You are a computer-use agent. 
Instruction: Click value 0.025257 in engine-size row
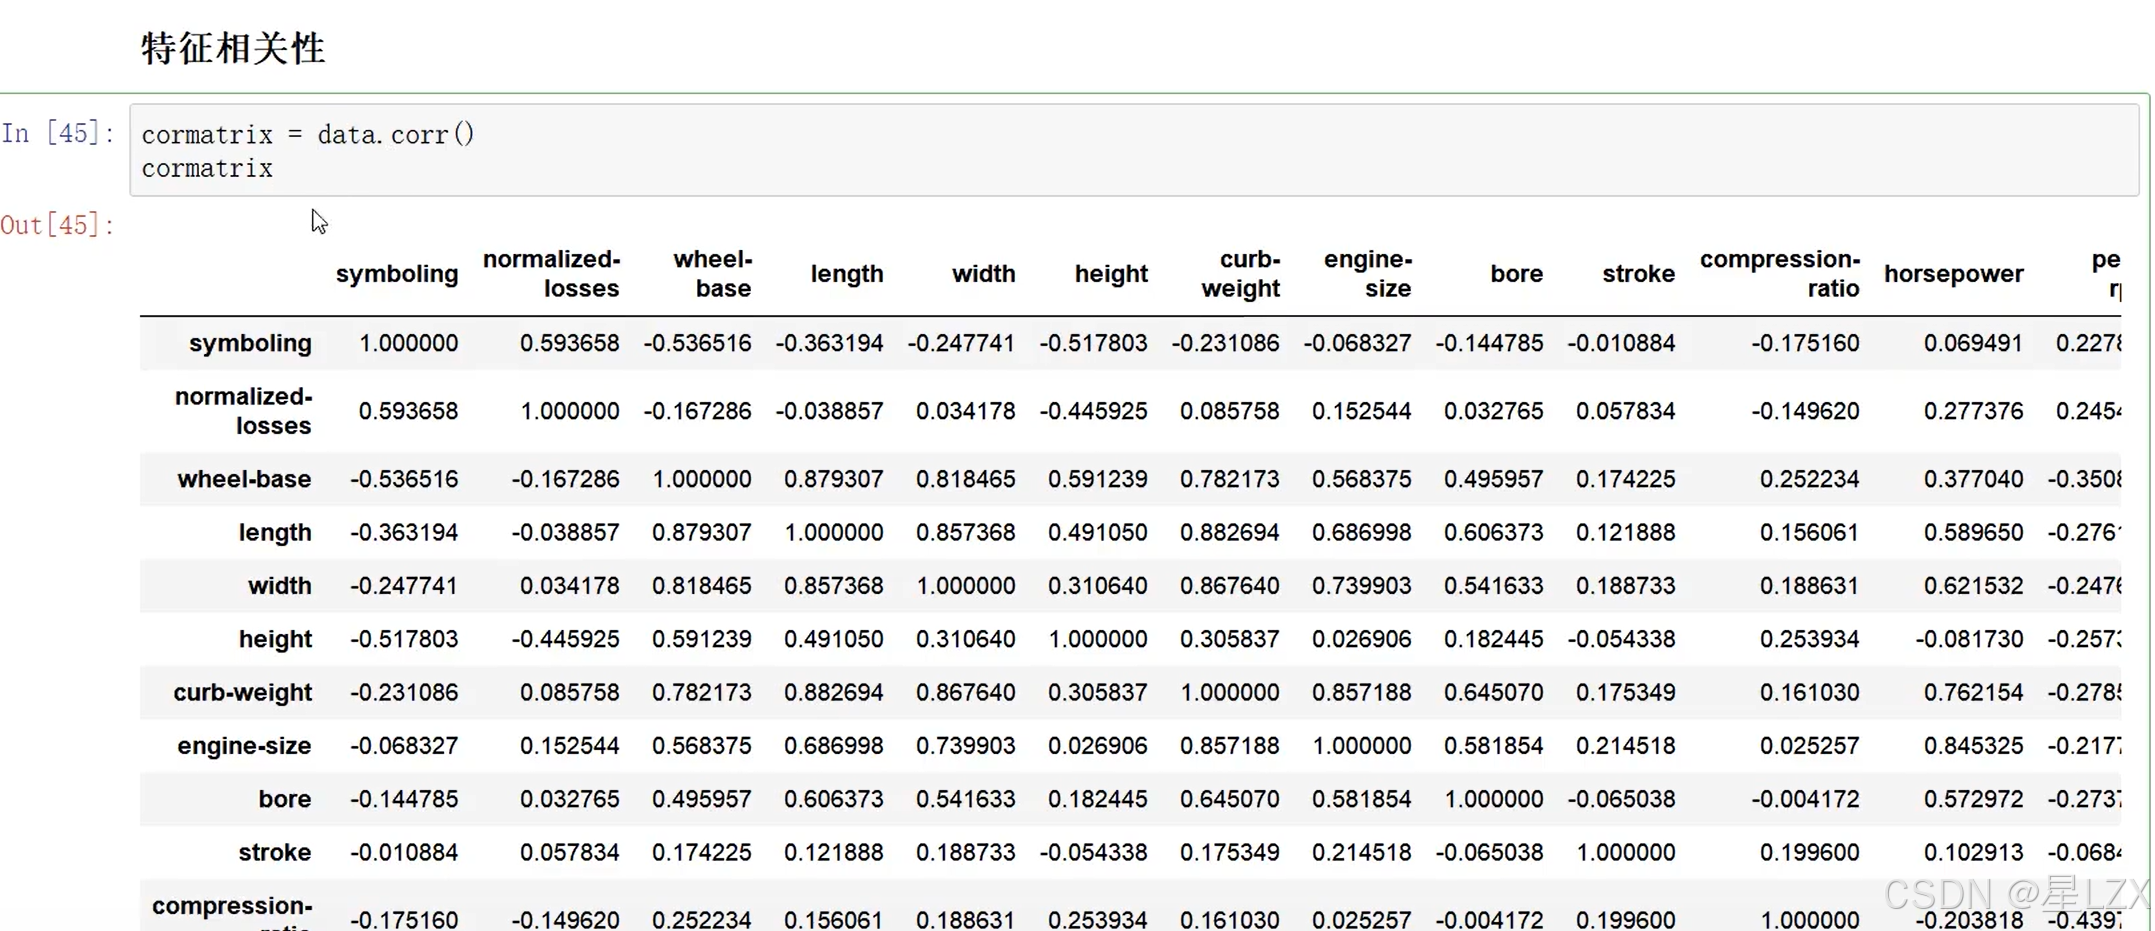pos(1809,746)
